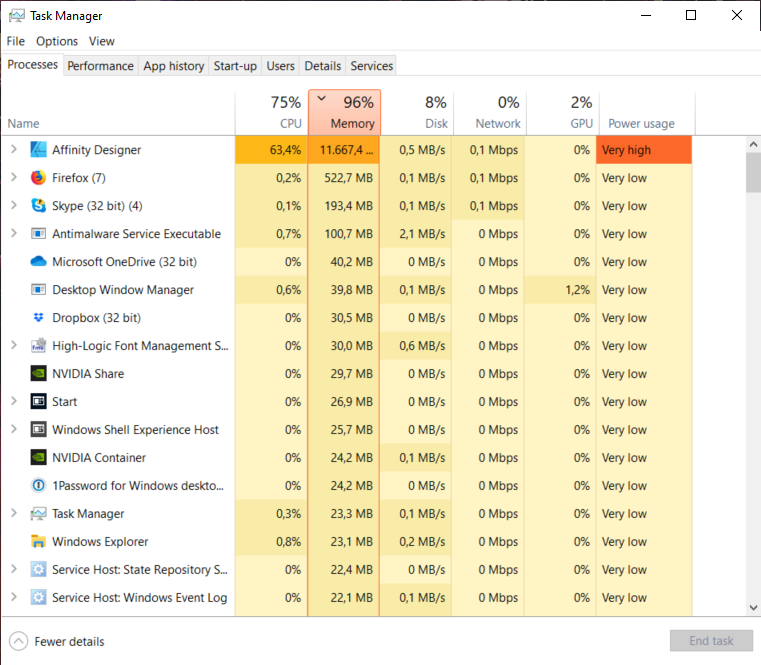Expand the Start process row
761x665 pixels.
[x=14, y=401]
